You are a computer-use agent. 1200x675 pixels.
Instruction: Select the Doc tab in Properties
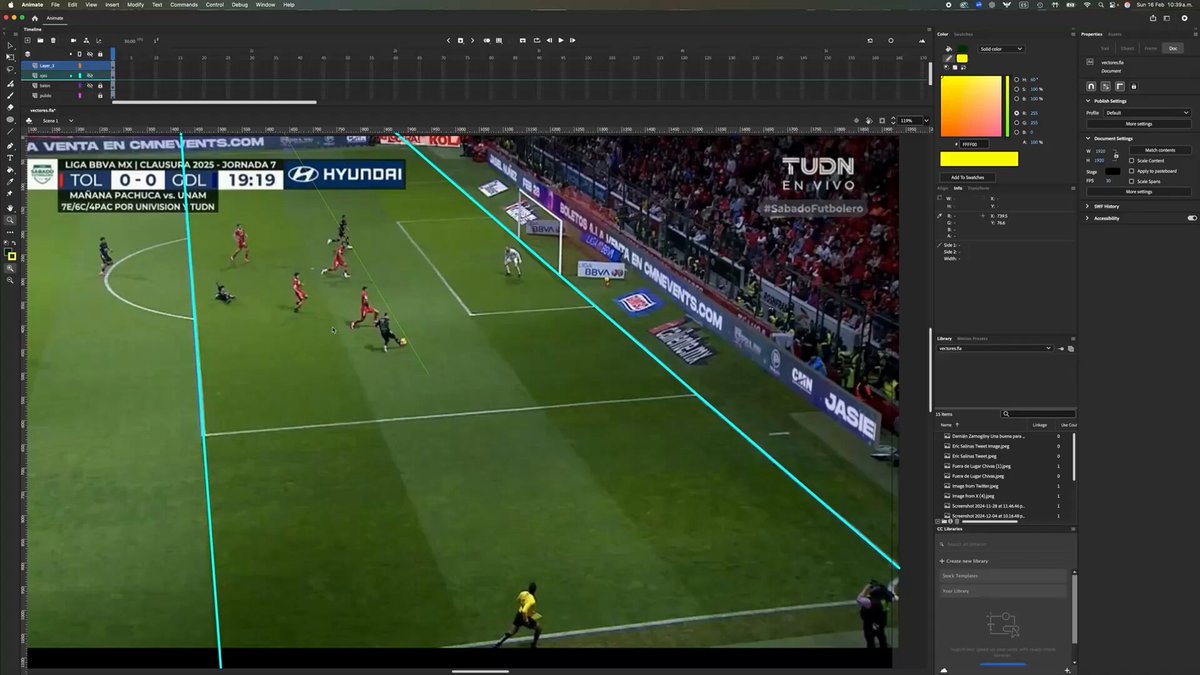pos(1173,48)
